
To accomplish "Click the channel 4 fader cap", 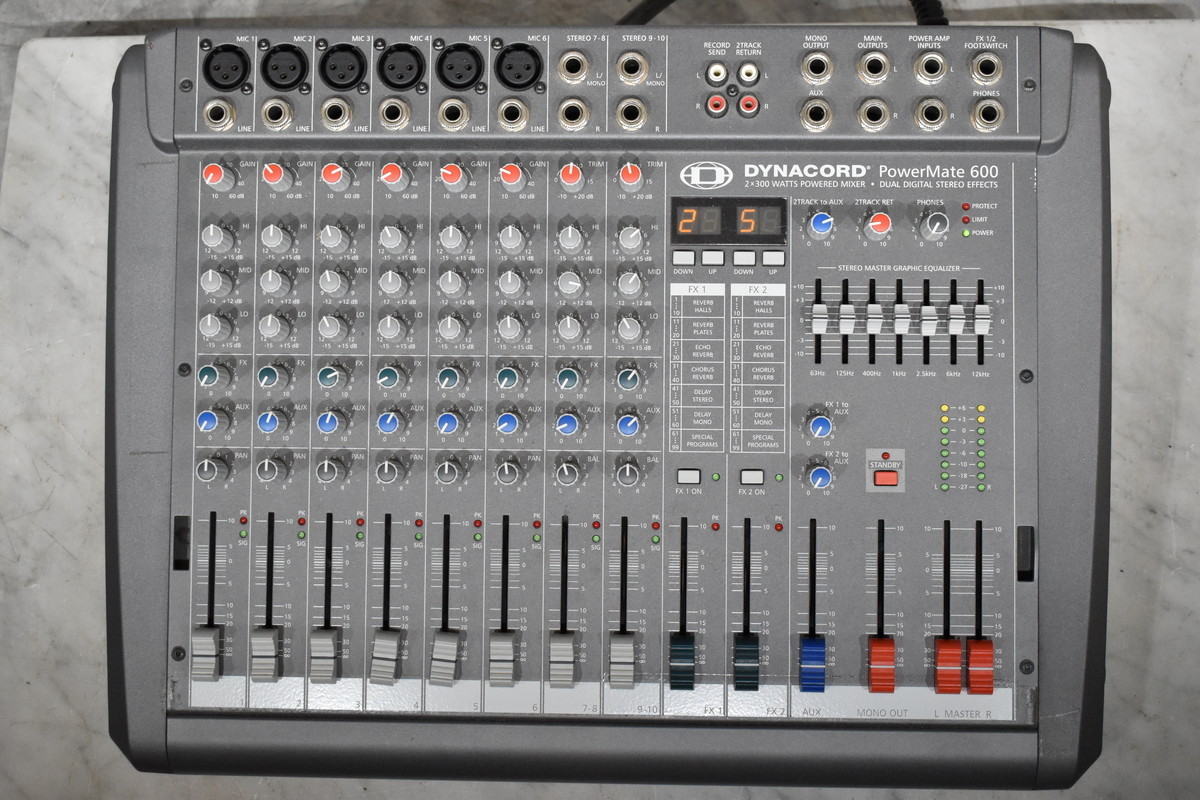I will pyautogui.click(x=385, y=657).
